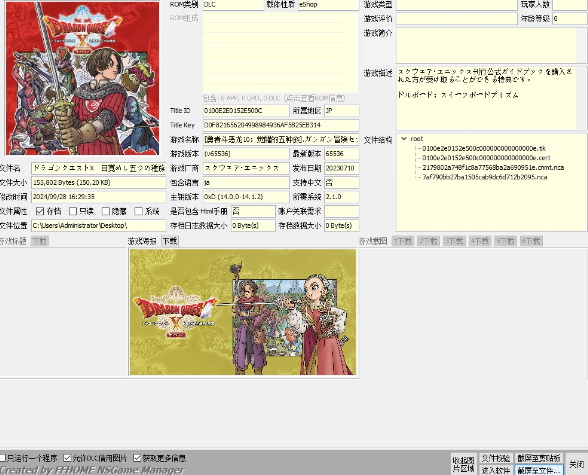Viewport: 588px width, 475px height.
Task: Click the 截屏至剪贴板 button
Action: pos(538,458)
